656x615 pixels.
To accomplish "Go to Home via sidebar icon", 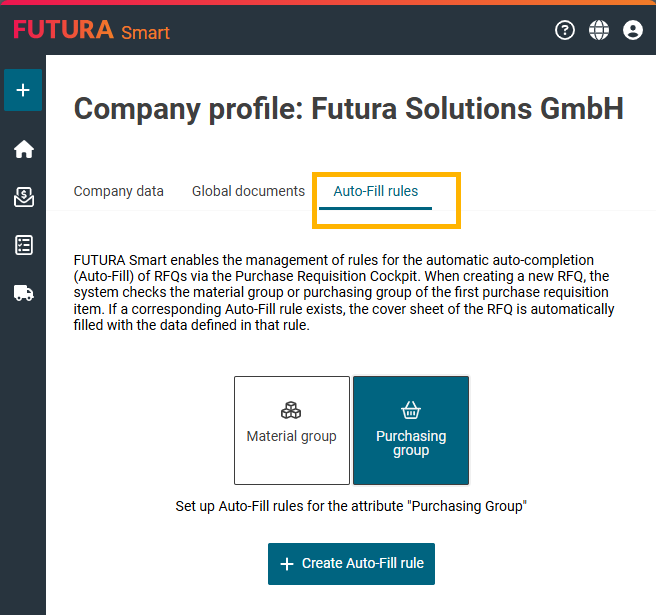I will [23, 149].
